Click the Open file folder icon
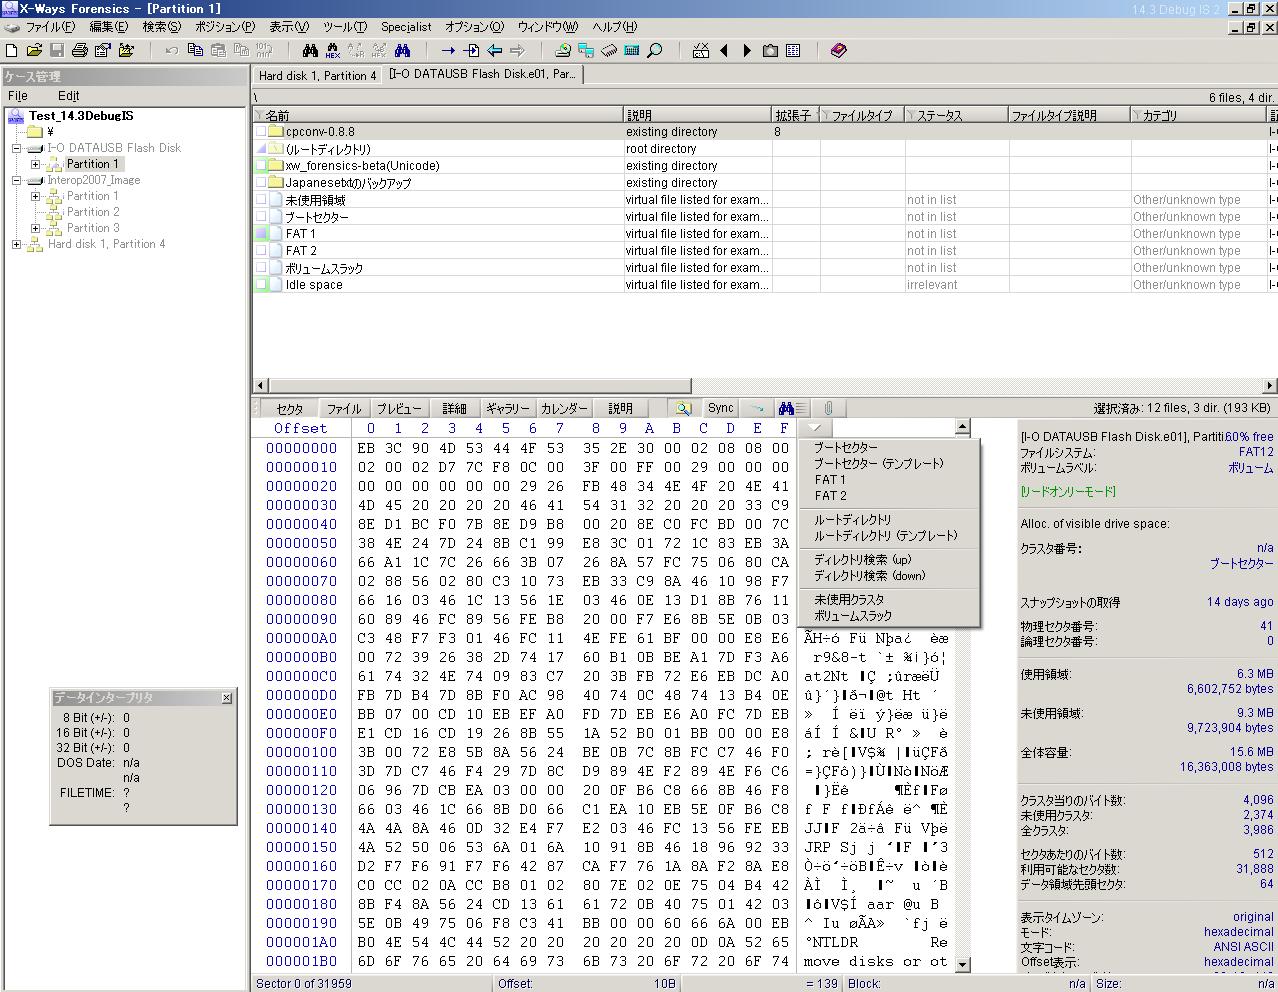The image size is (1278, 992). 34,50
